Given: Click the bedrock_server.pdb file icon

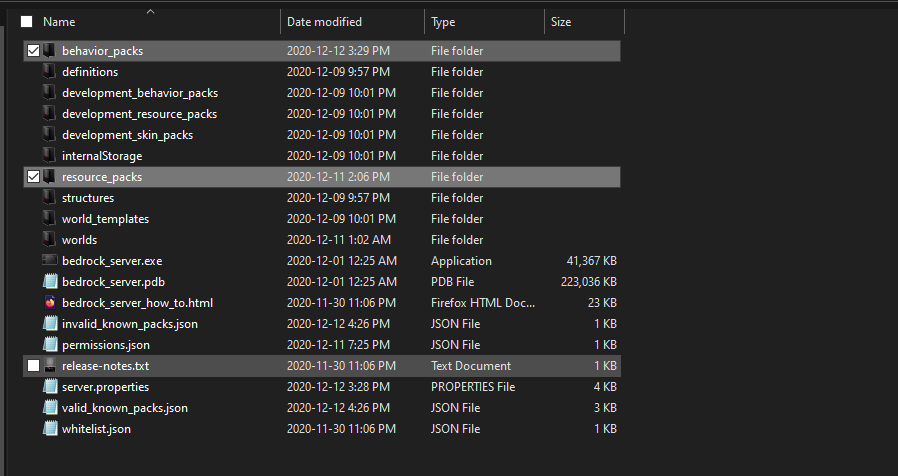Looking at the screenshot, I should pyautogui.click(x=50, y=282).
